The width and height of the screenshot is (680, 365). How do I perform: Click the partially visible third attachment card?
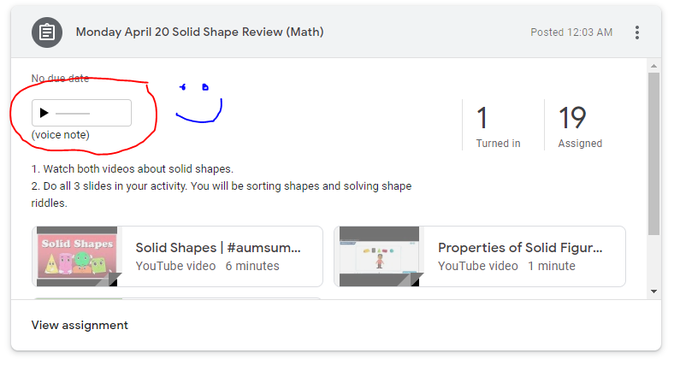click(x=177, y=298)
